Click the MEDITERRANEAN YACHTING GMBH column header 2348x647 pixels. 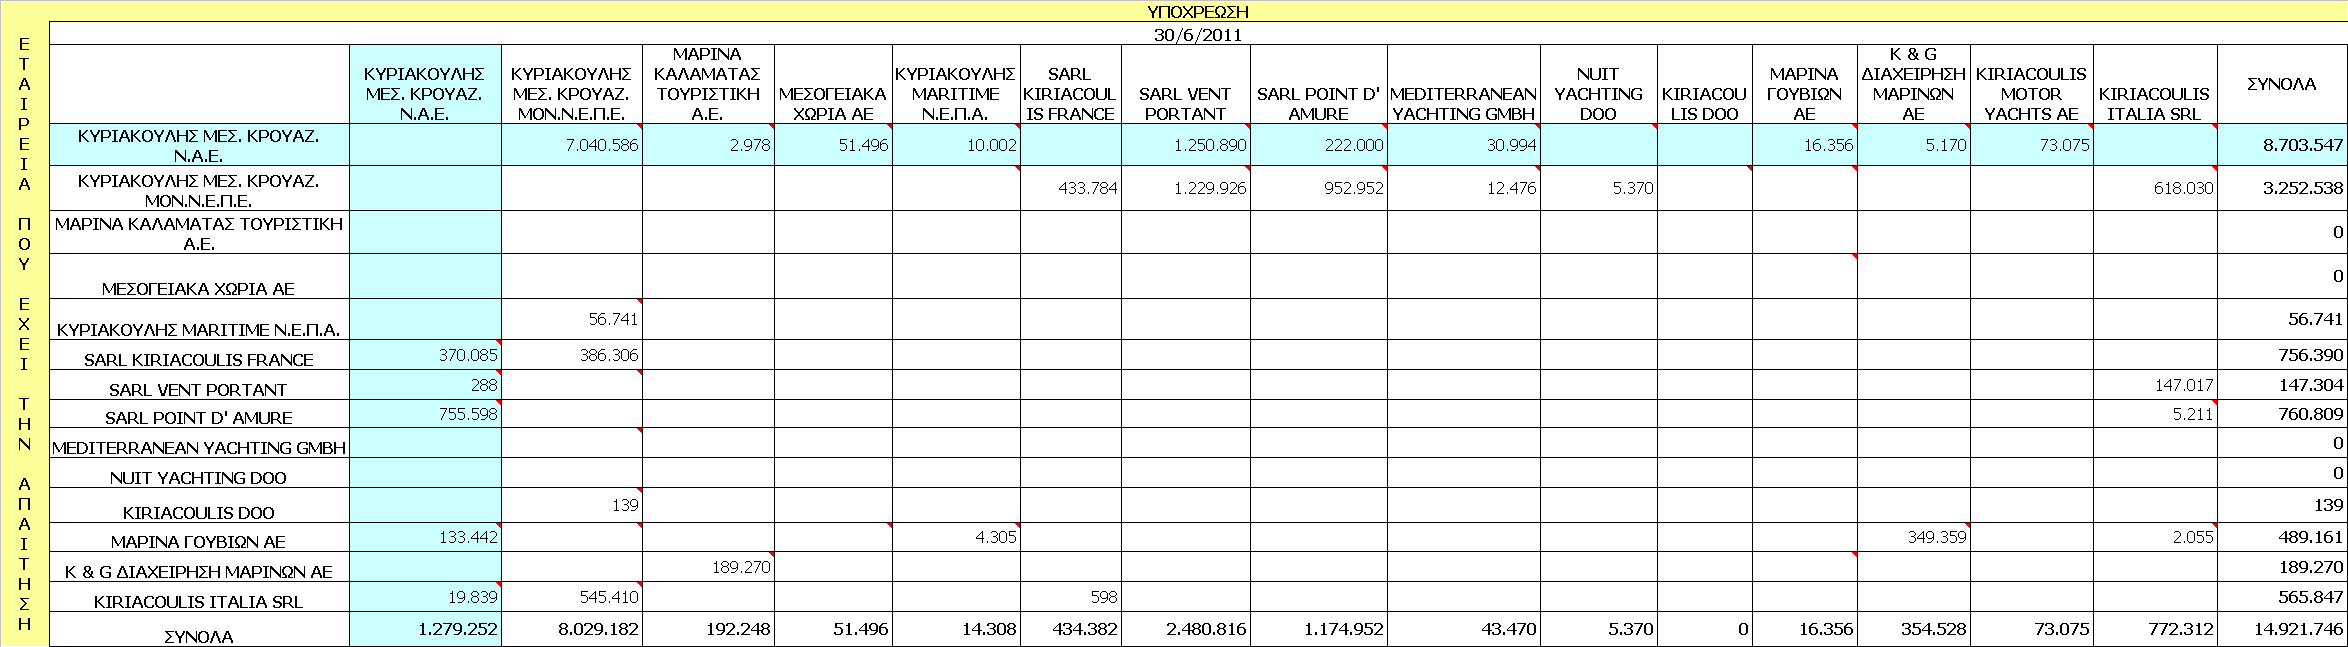pyautogui.click(x=1463, y=104)
